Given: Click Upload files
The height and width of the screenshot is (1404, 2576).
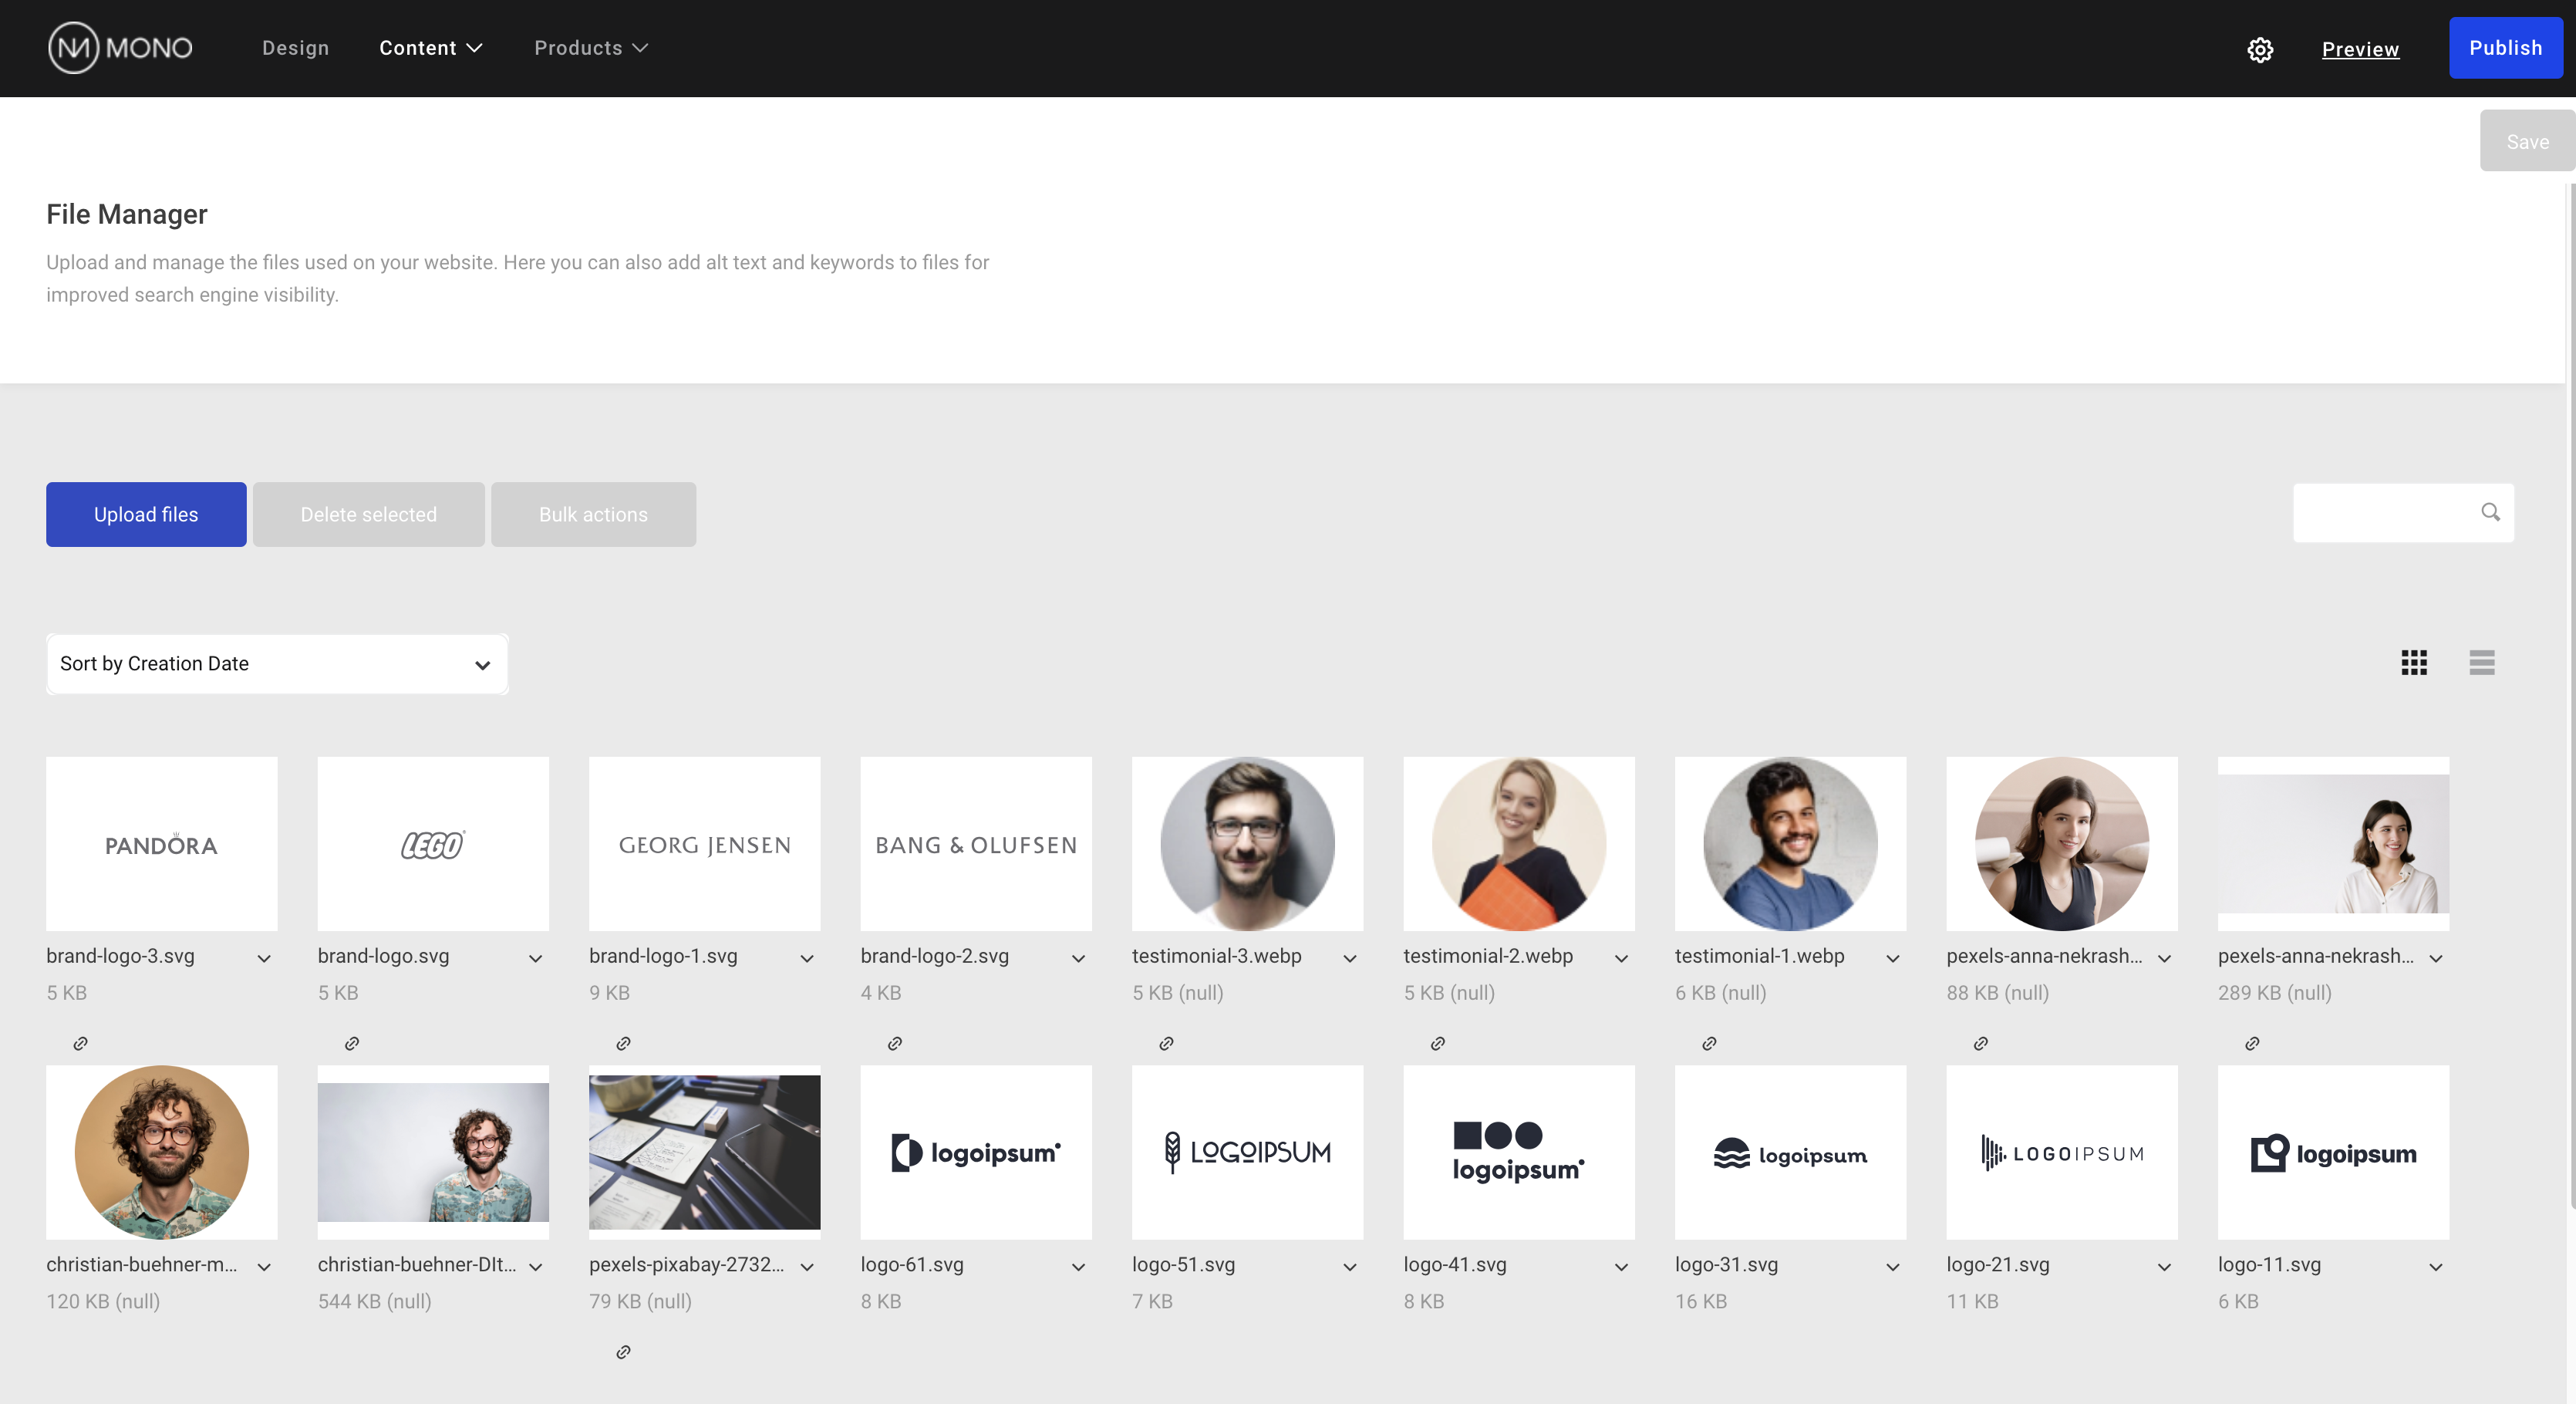Looking at the screenshot, I should point(146,514).
